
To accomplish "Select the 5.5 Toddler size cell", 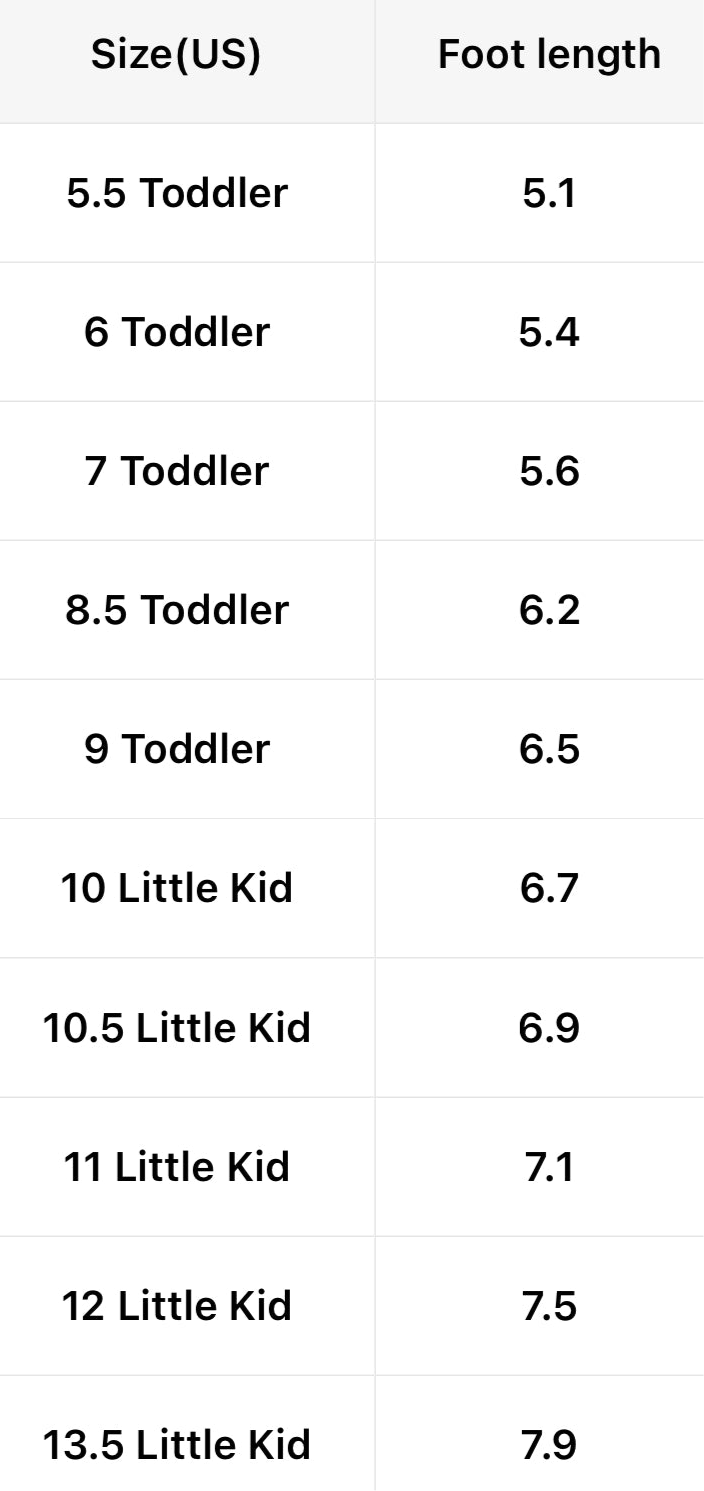I will click(x=177, y=193).
